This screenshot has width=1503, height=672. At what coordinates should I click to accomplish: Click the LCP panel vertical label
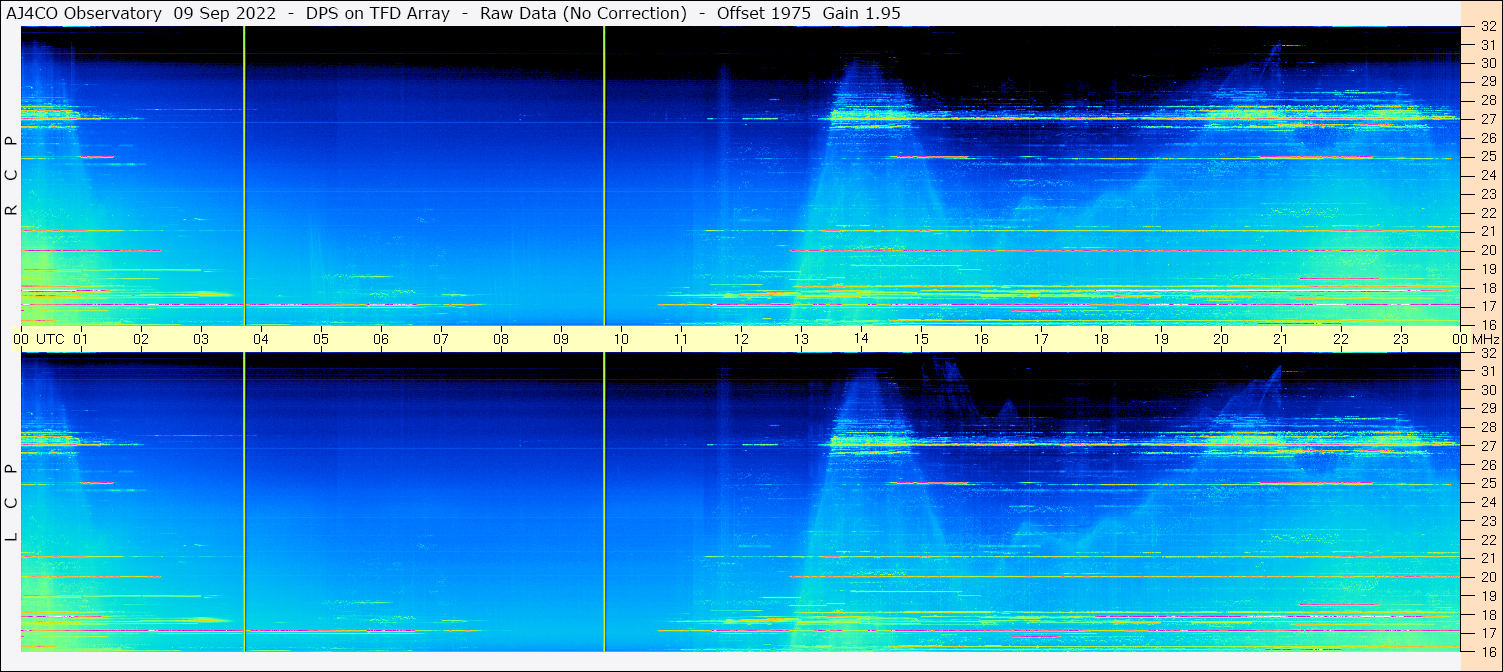click(12, 502)
